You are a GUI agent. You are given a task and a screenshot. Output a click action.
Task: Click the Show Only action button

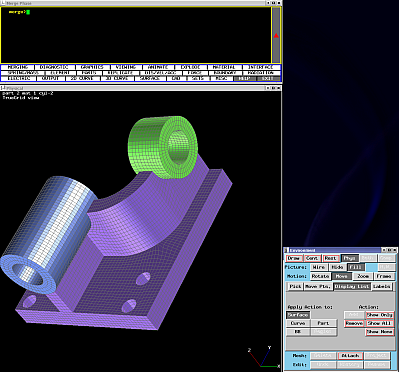click(x=379, y=315)
